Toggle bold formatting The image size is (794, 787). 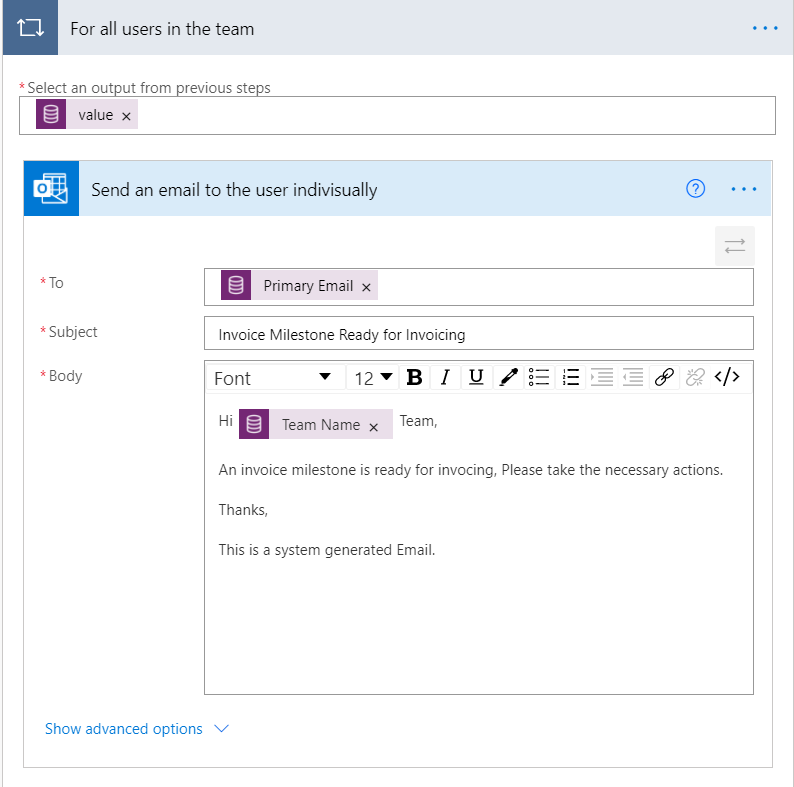pos(415,377)
